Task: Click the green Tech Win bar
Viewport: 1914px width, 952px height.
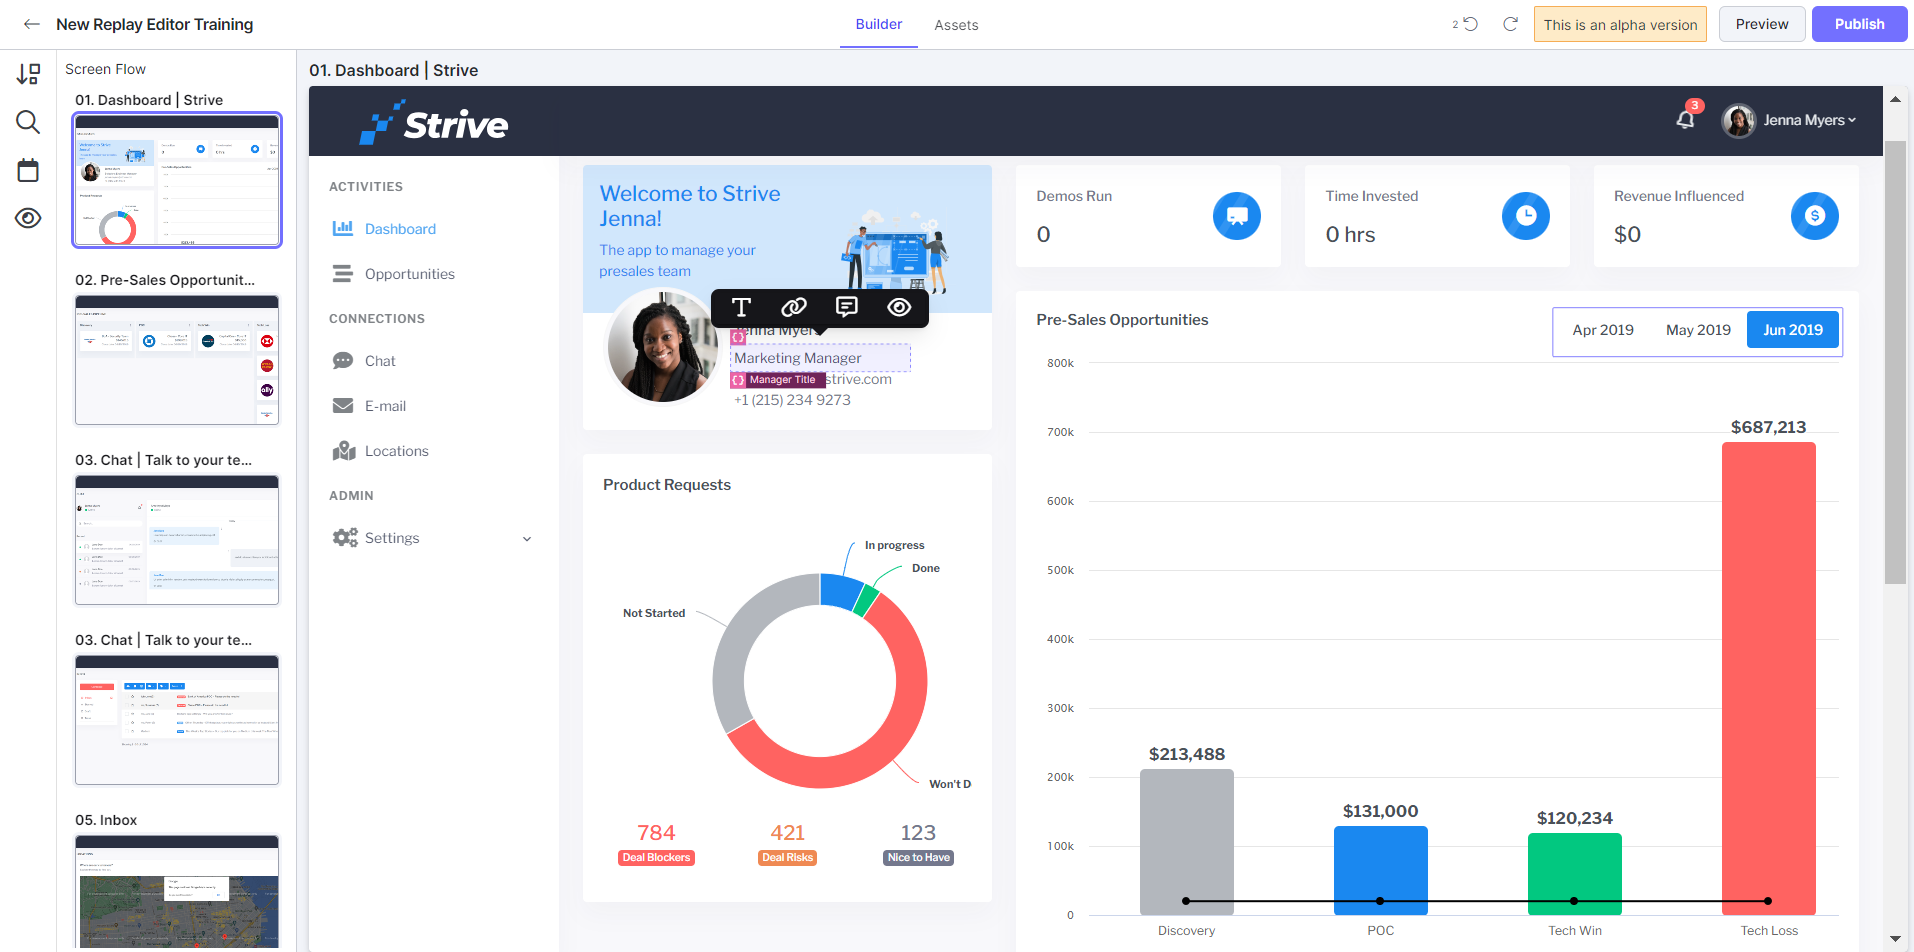Action: pos(1575,874)
